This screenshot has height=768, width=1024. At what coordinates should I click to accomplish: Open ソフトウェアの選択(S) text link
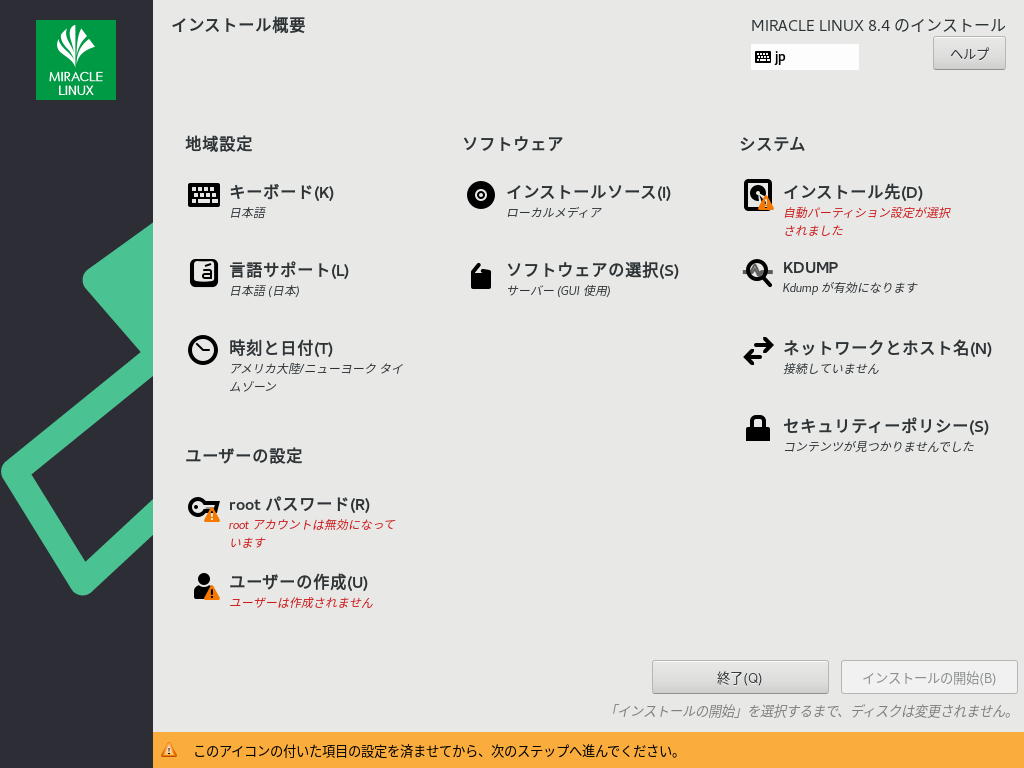(x=592, y=270)
